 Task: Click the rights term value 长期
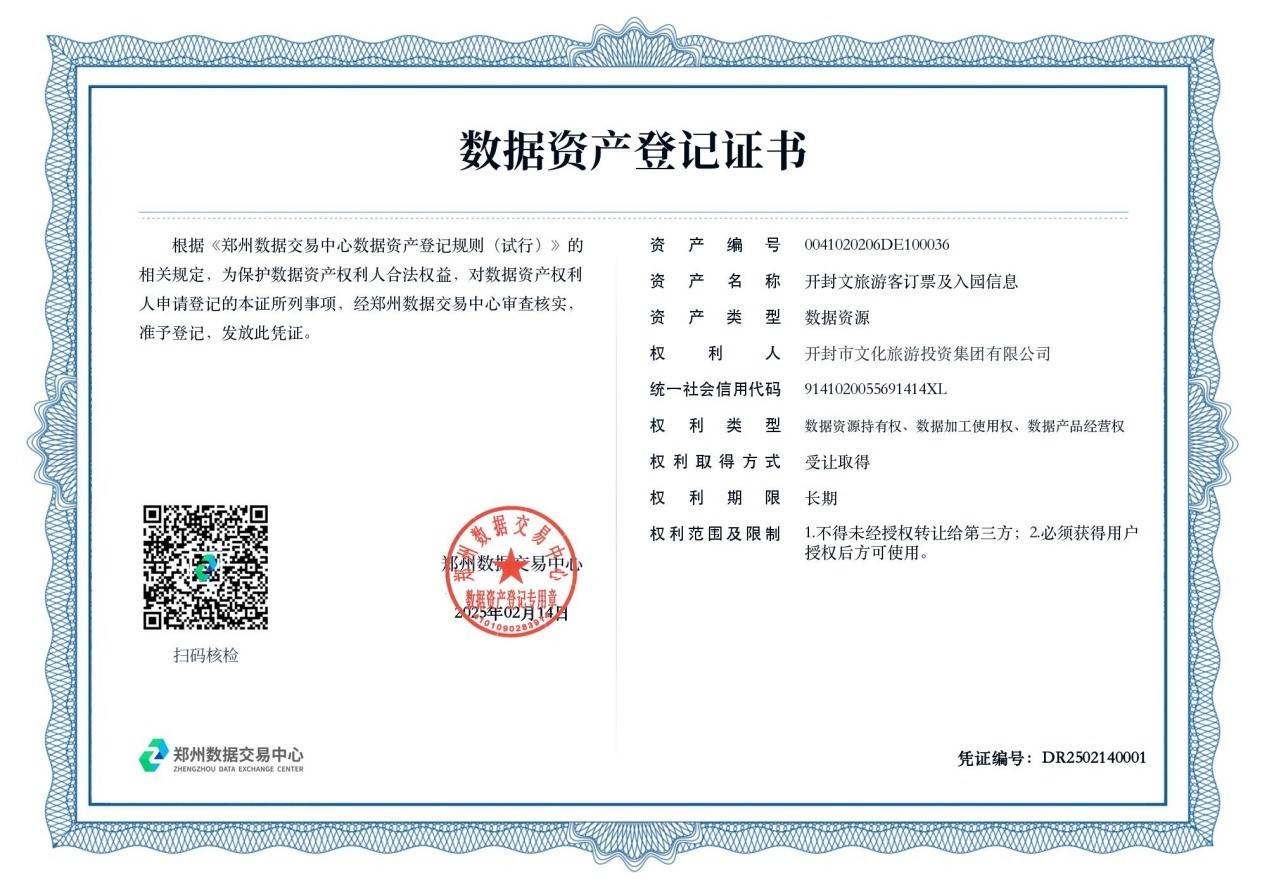(821, 498)
